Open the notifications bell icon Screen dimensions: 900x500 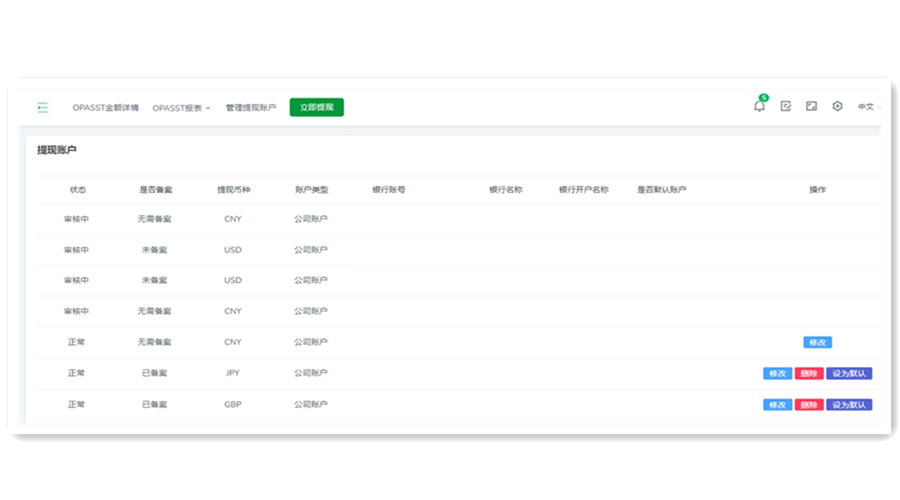point(759,106)
